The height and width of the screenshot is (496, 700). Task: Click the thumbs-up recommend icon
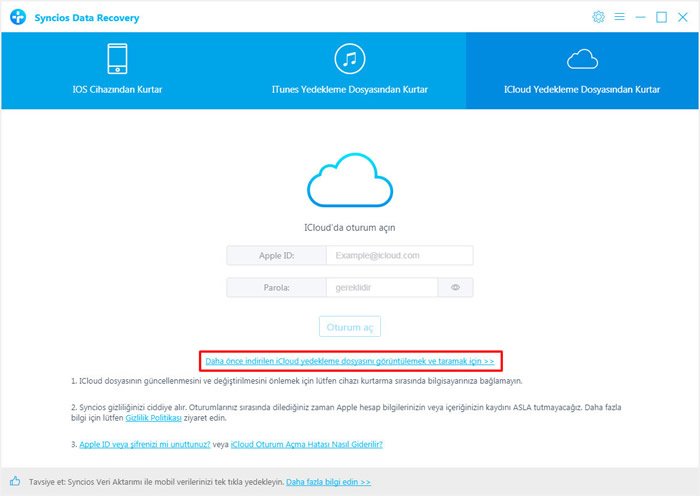pyautogui.click(x=15, y=481)
